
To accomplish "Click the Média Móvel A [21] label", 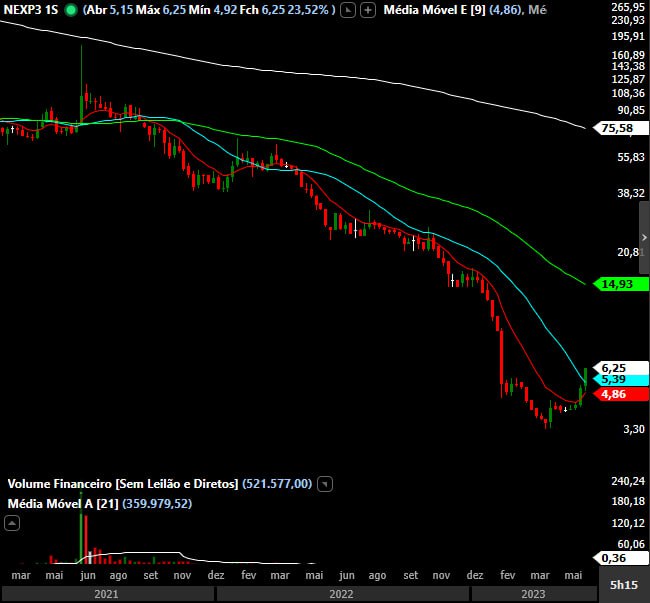I will tap(63, 504).
